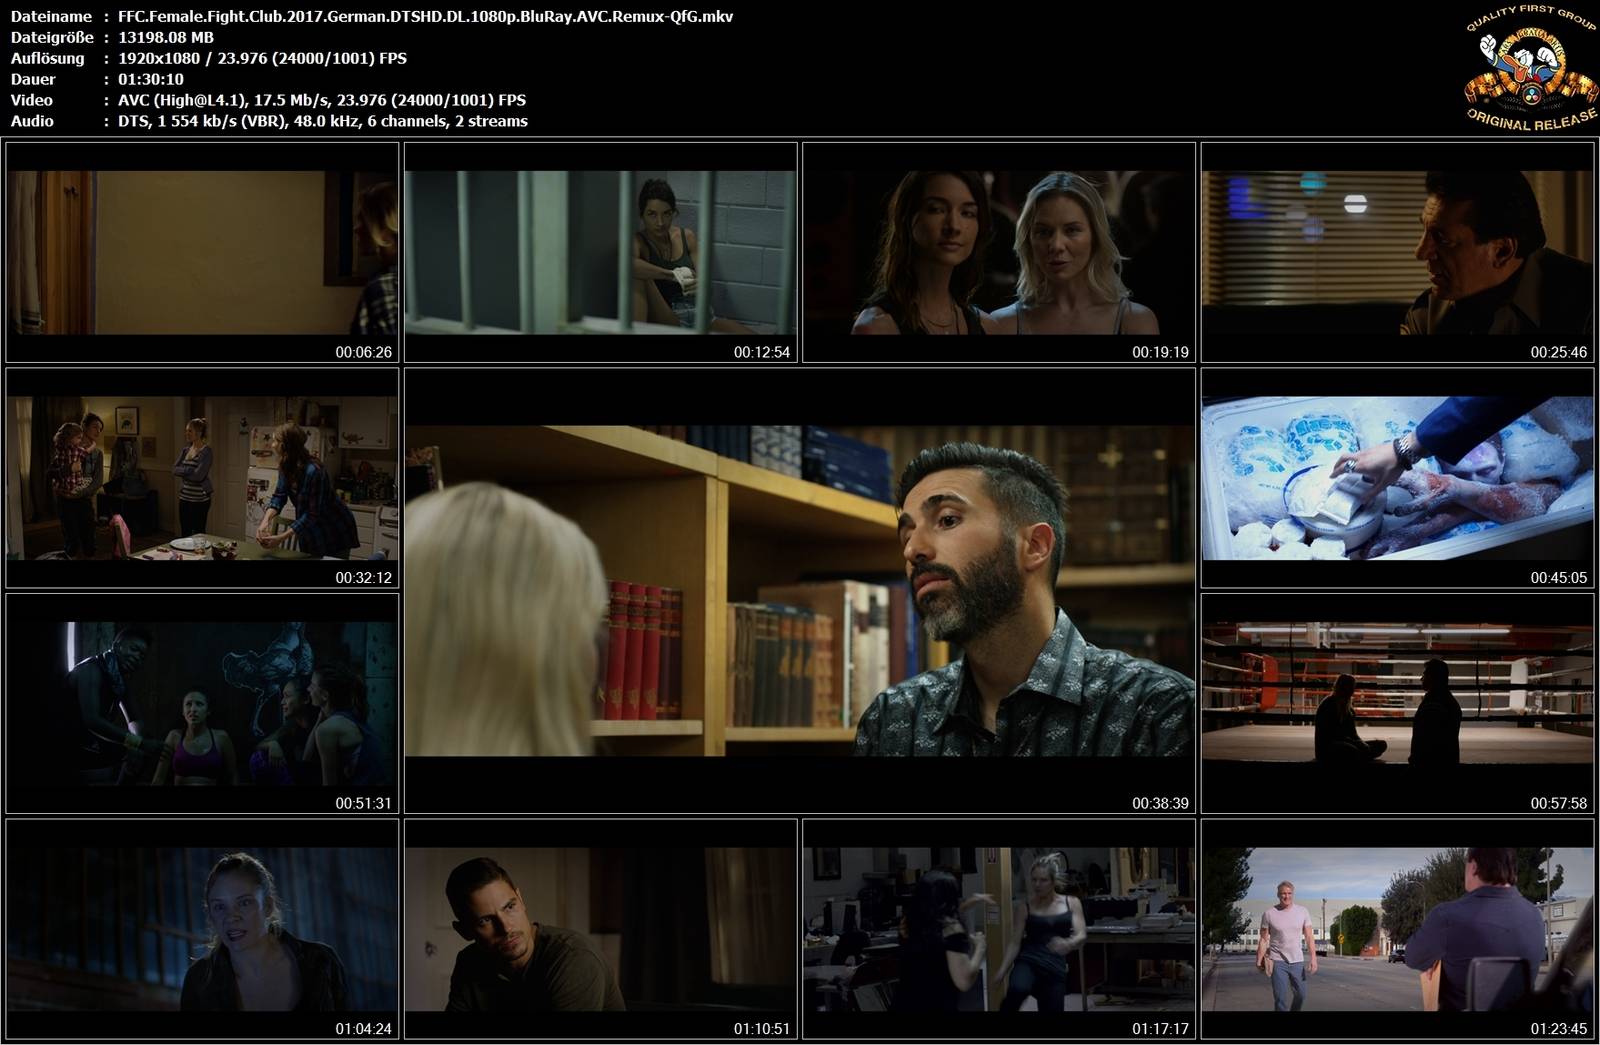1600x1045 pixels.
Task: View the thumbnail stamped 00:25:46
Action: [1398, 252]
